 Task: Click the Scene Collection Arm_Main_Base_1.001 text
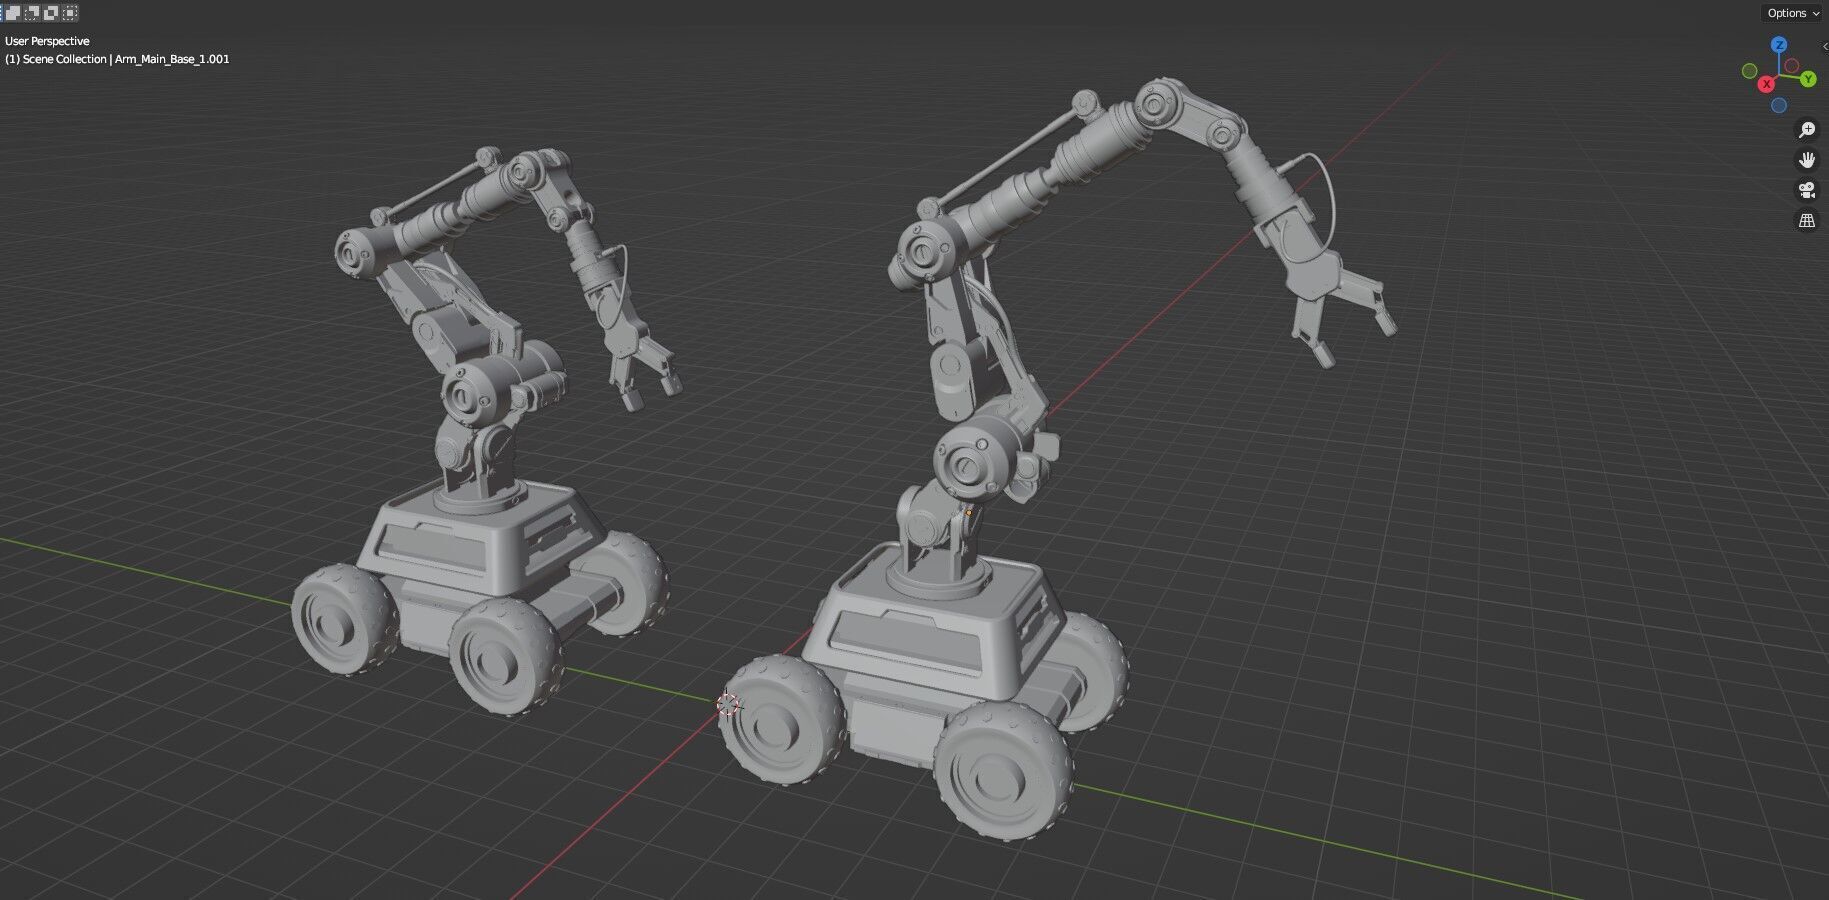click(x=117, y=59)
